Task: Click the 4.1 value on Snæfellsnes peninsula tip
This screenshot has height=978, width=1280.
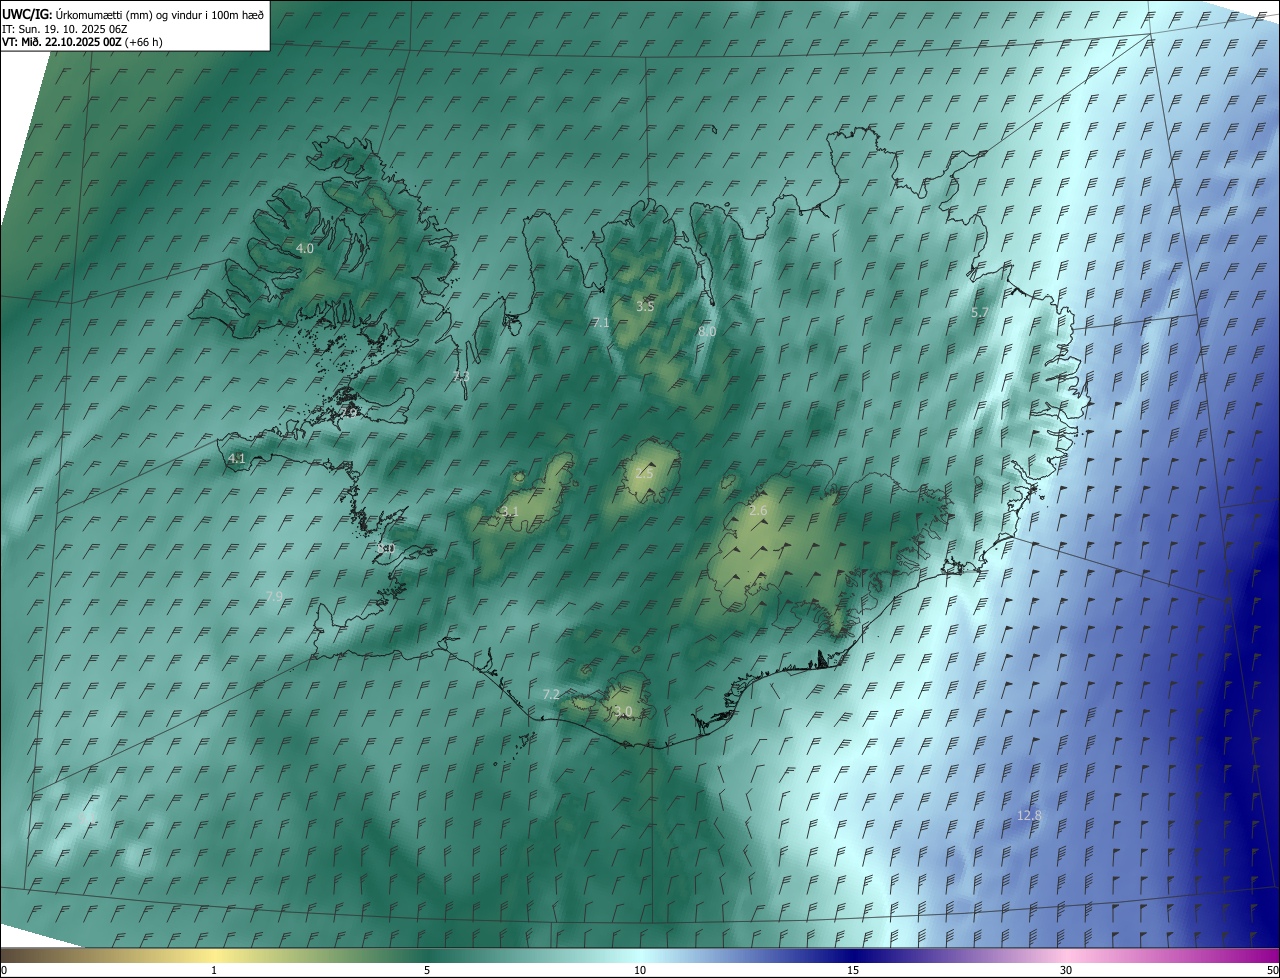Action: coord(237,458)
